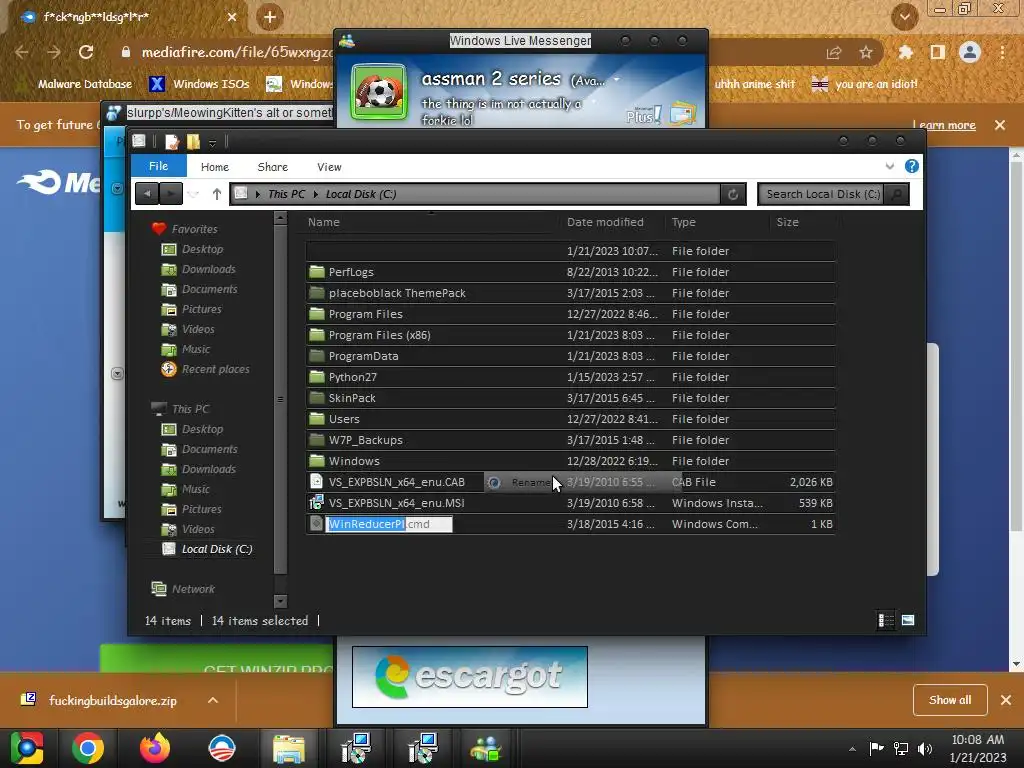
Task: Open a new Chrome tab
Action: point(269,17)
